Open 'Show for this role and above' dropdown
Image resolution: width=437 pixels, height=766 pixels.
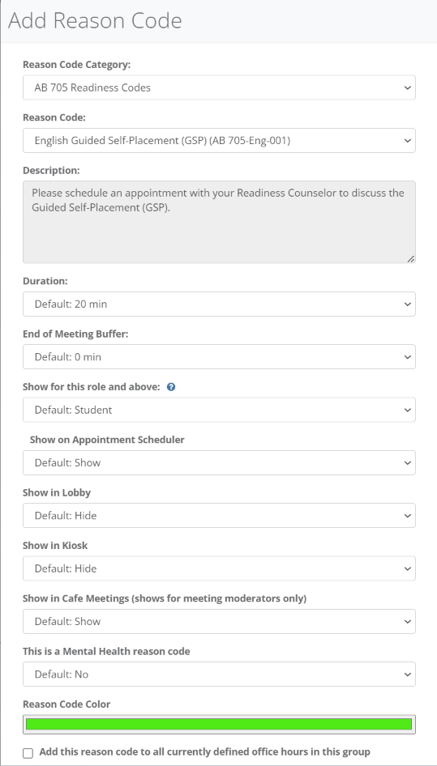pyautogui.click(x=219, y=410)
